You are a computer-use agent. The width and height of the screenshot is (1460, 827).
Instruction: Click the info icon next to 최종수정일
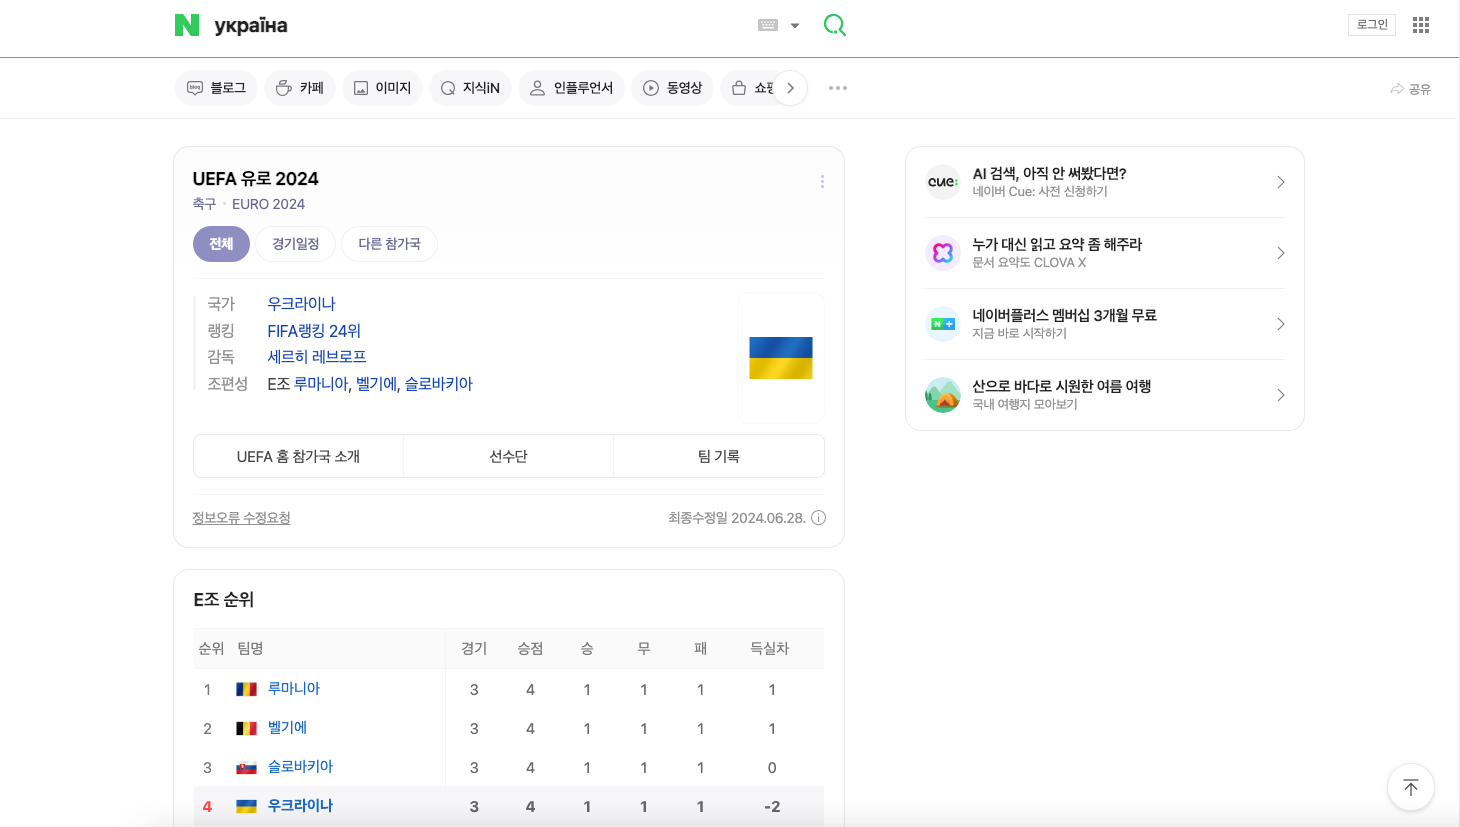(818, 518)
